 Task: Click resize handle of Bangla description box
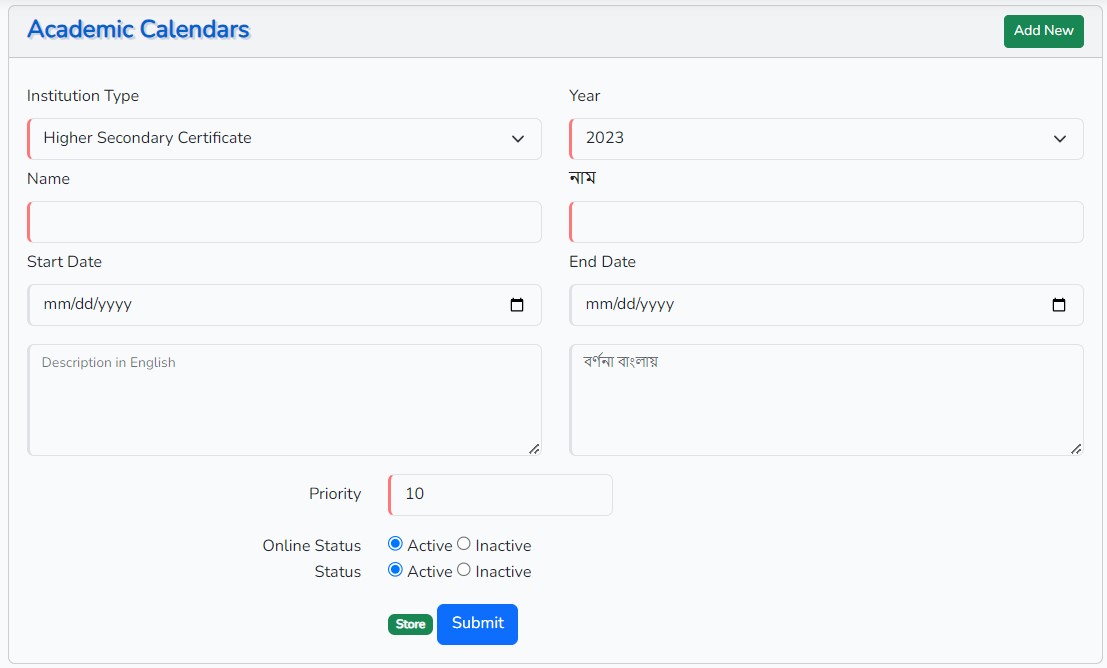coord(1076,449)
